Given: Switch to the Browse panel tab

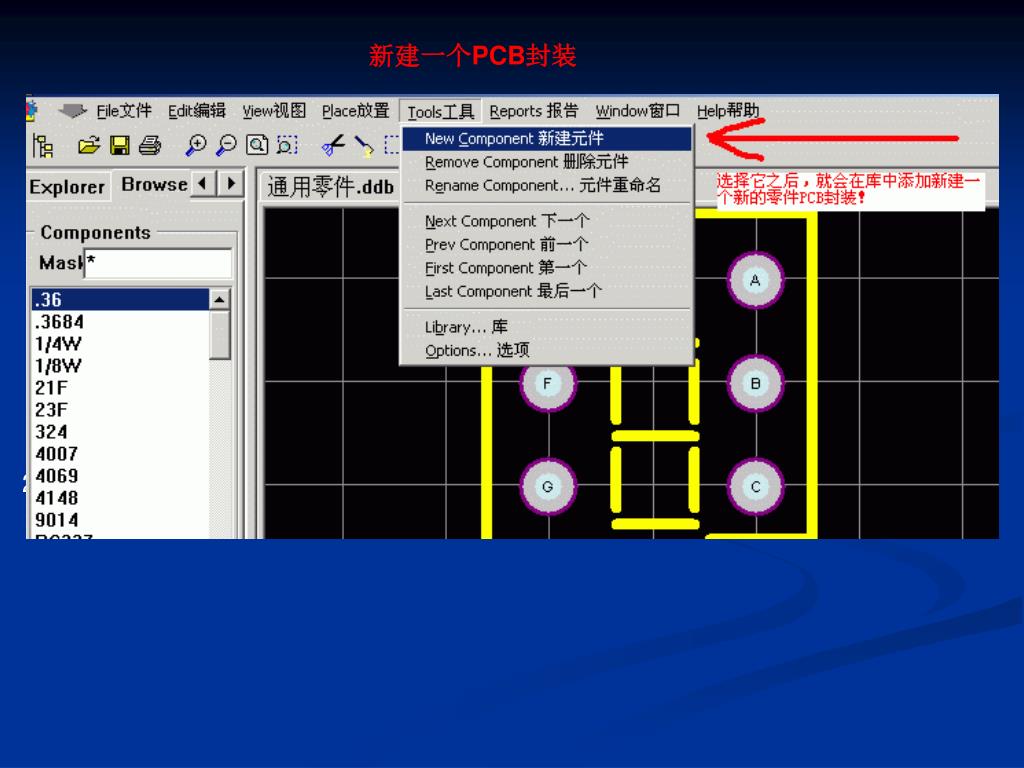Looking at the screenshot, I should 154,185.
